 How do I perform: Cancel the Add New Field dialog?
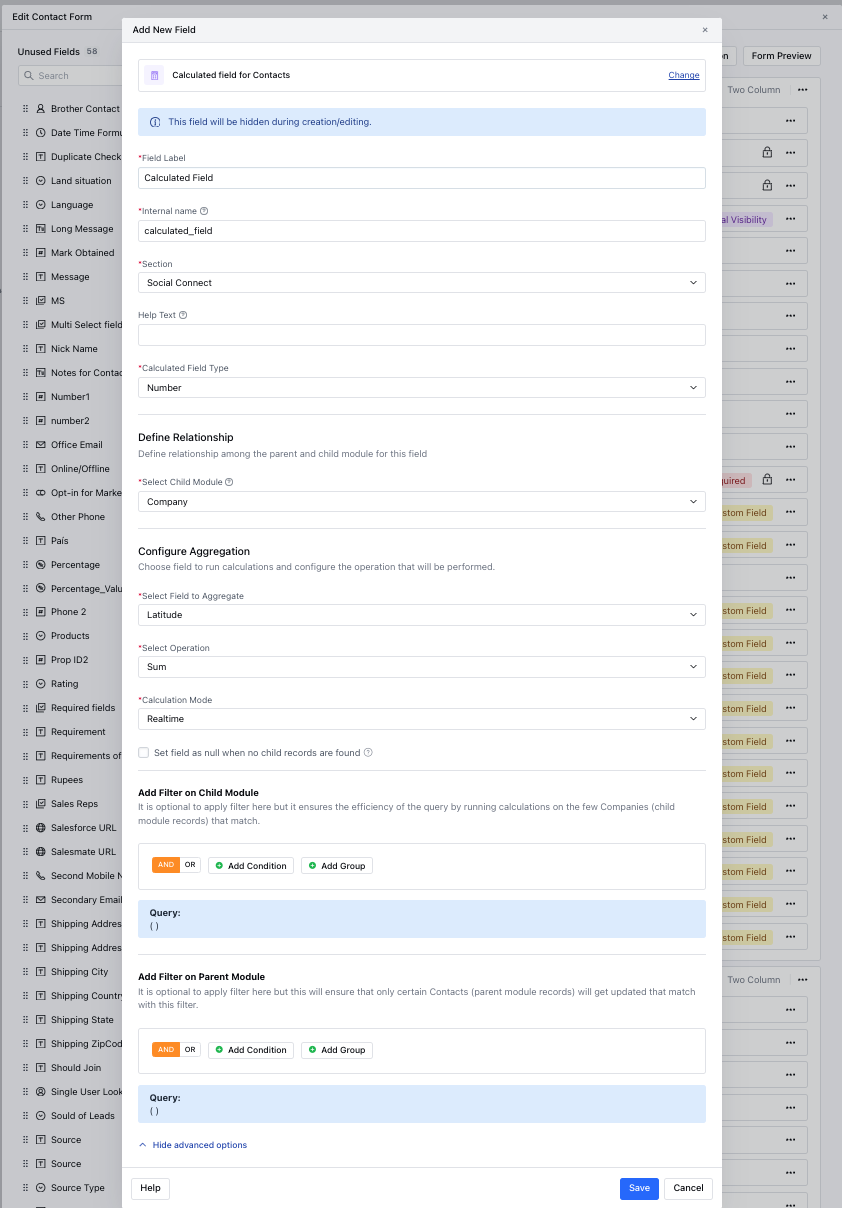[x=688, y=1188]
